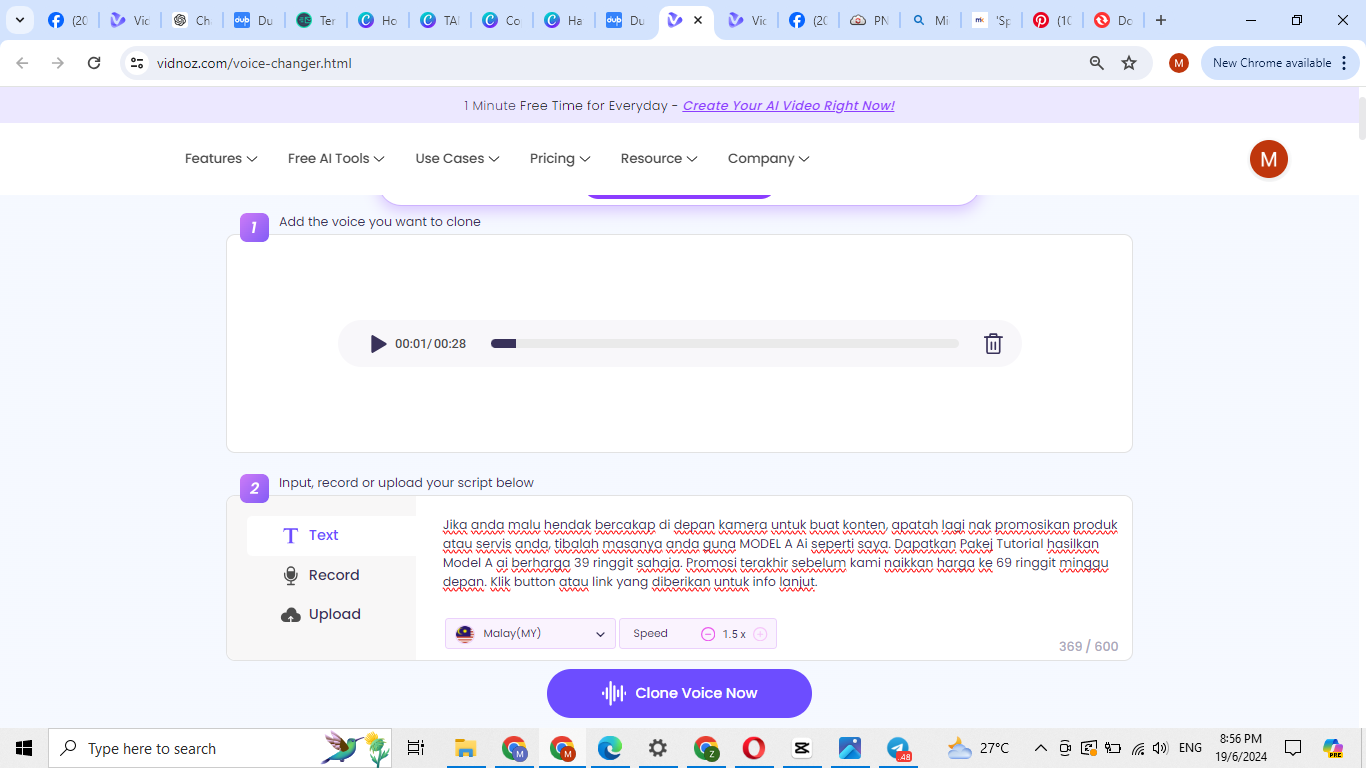Switch to the tab labeled Co
Screen dimensions: 1366x768
click(x=502, y=20)
